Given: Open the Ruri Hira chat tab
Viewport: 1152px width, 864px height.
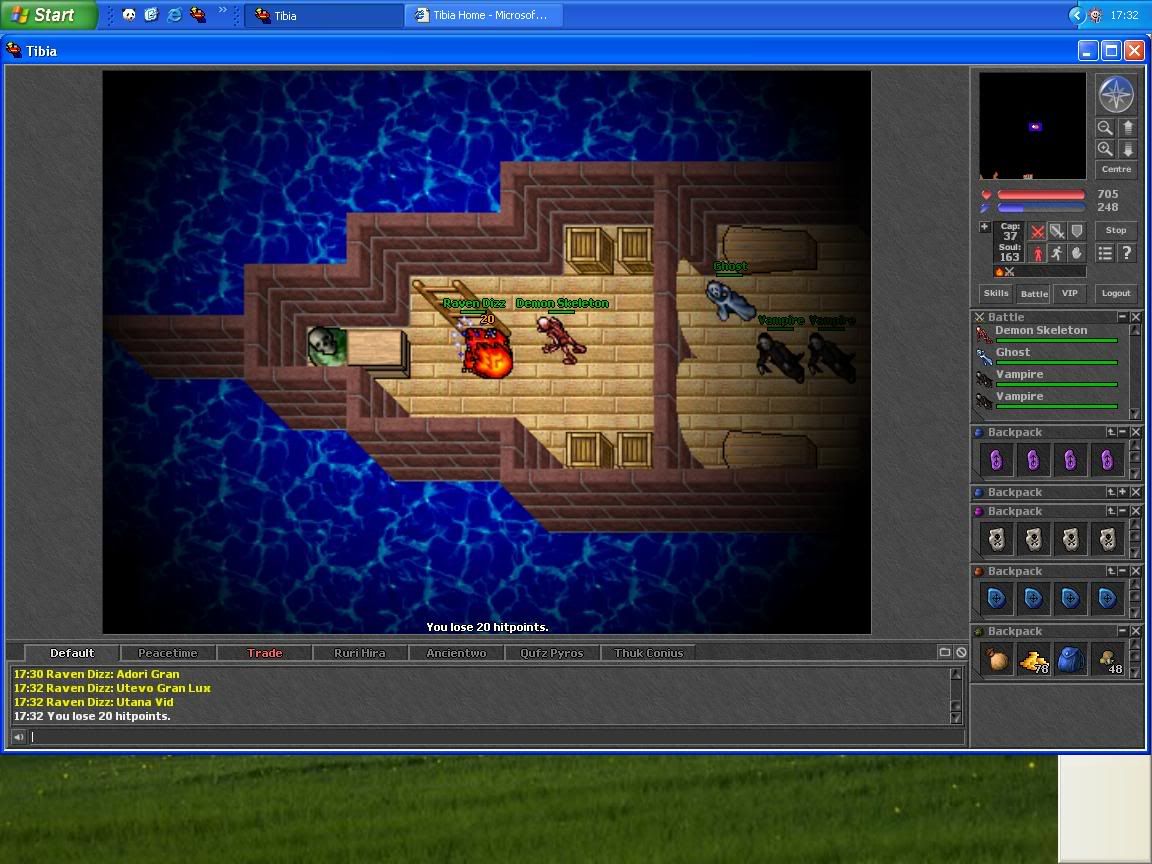Looking at the screenshot, I should click(360, 652).
